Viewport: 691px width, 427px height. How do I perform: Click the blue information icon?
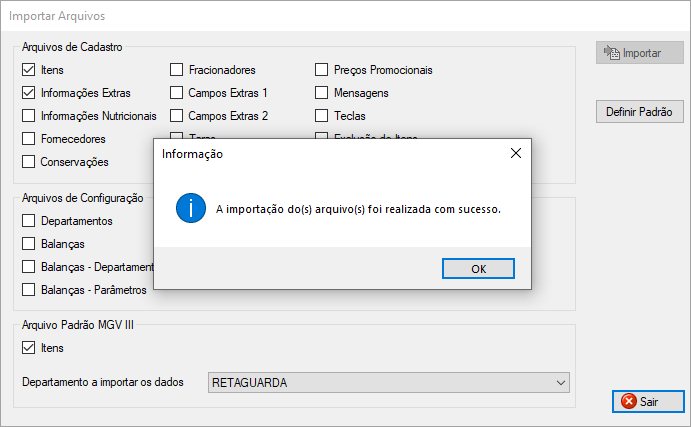[x=189, y=209]
